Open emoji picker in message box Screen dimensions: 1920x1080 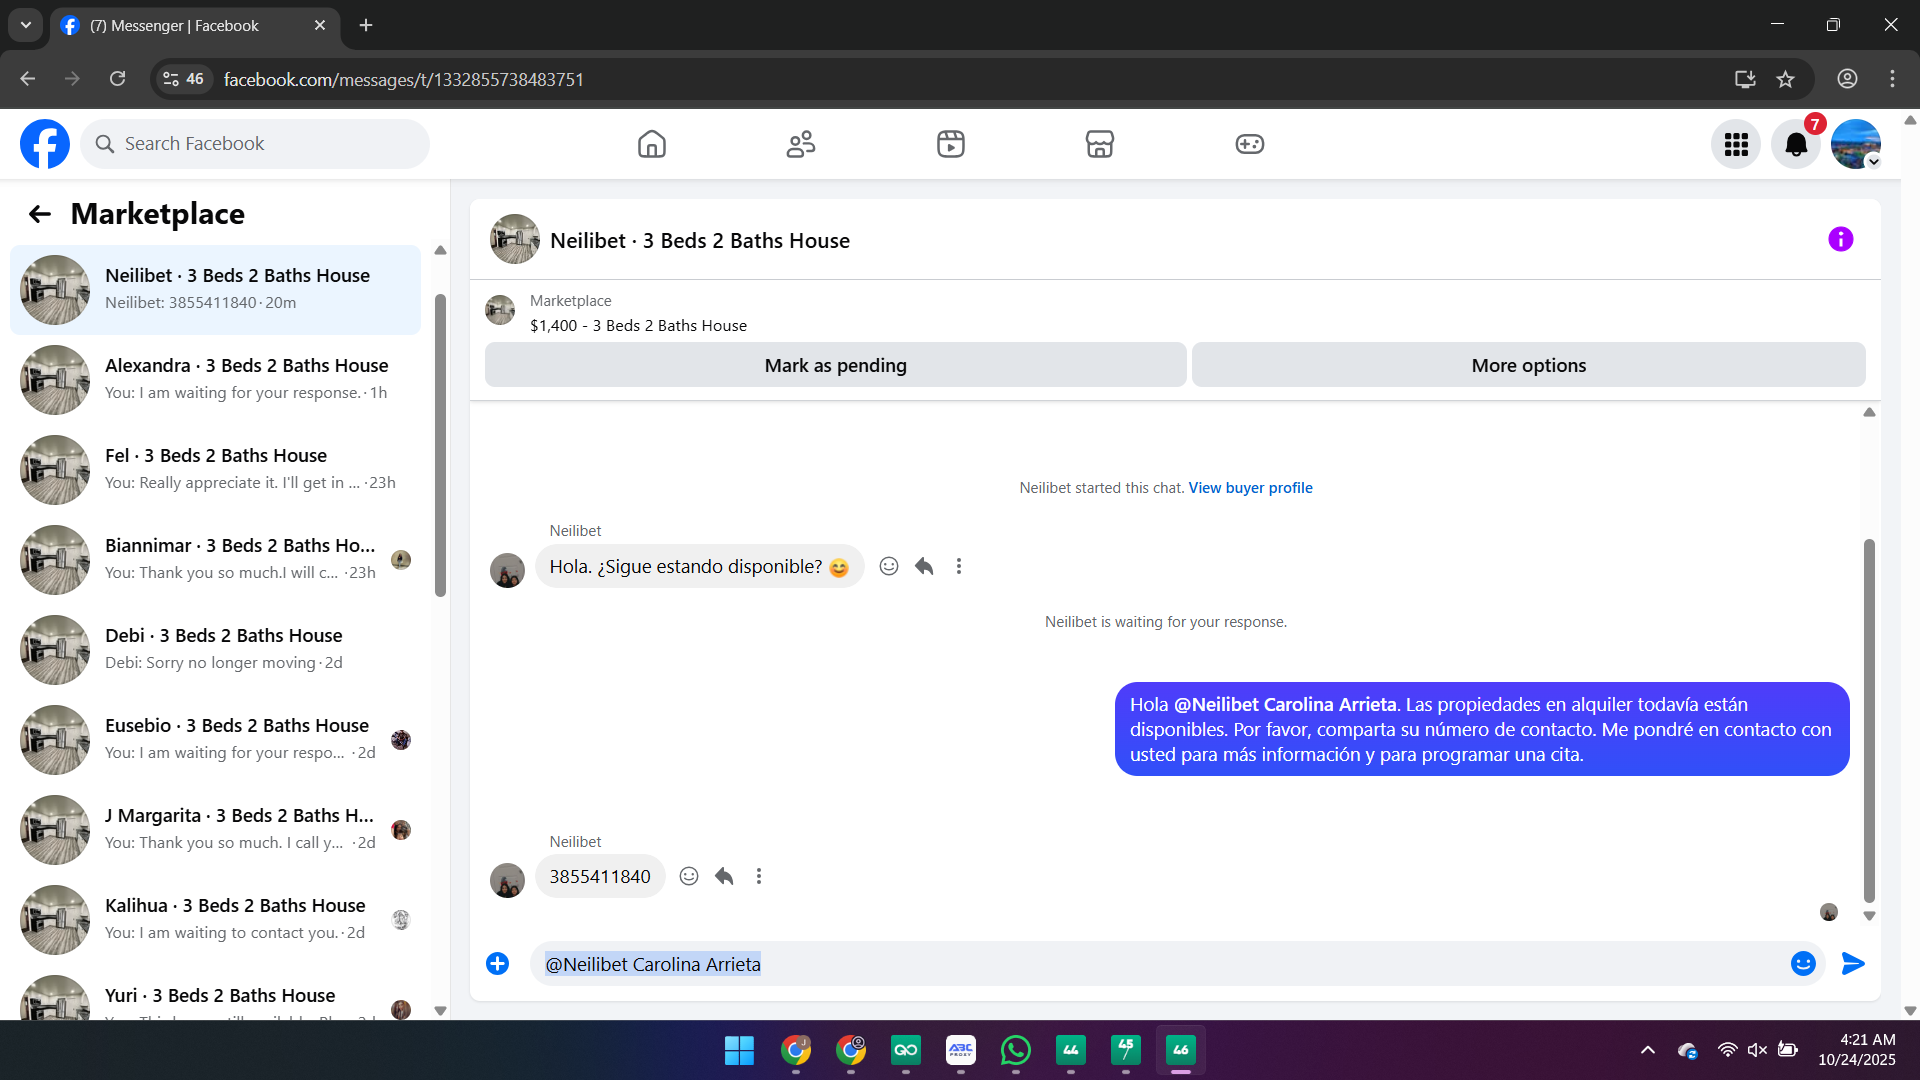(1803, 963)
